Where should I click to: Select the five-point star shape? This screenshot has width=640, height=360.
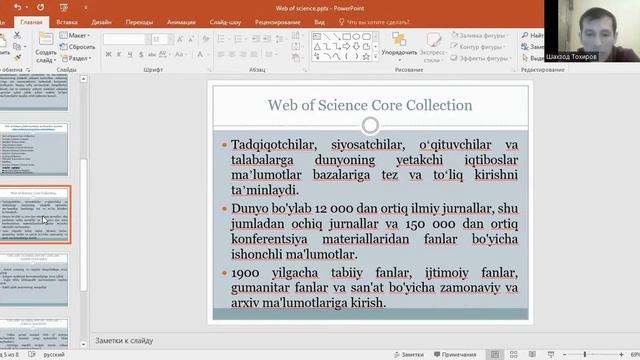[366, 56]
